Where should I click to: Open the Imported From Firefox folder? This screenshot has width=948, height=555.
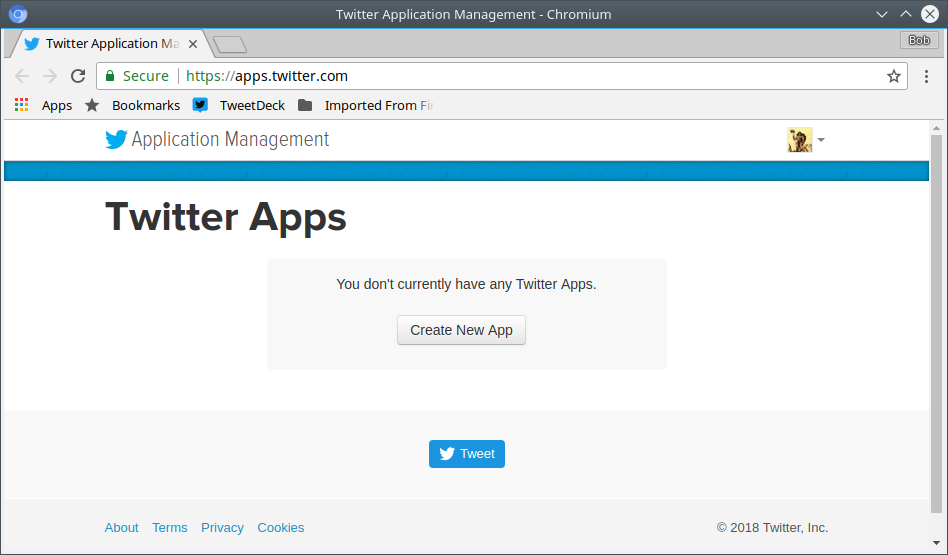pos(366,105)
